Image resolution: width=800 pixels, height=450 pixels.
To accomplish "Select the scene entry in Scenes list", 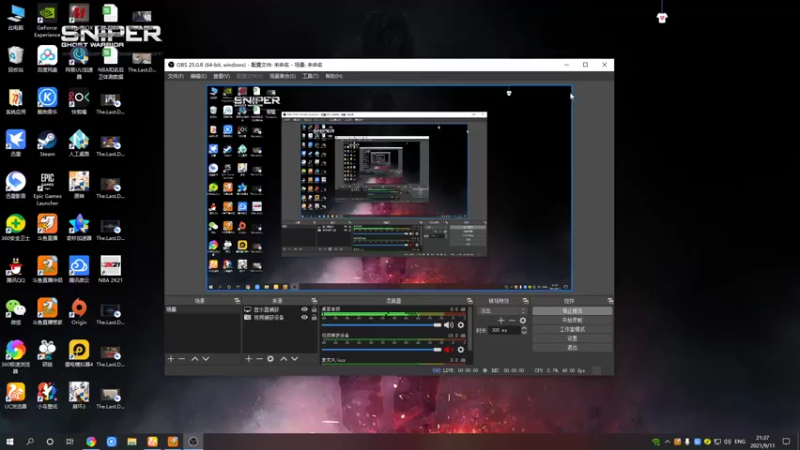I will pos(203,310).
